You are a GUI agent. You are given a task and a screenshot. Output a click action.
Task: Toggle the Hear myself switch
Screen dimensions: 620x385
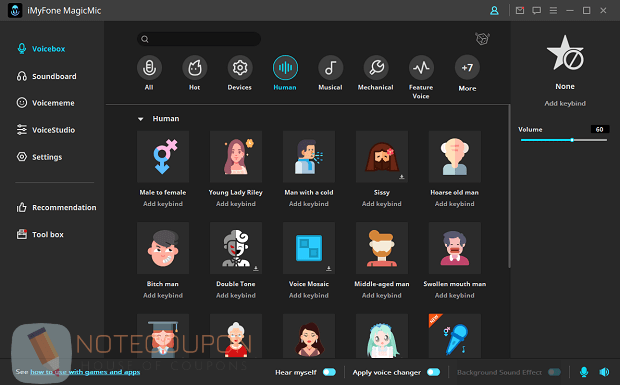329,372
